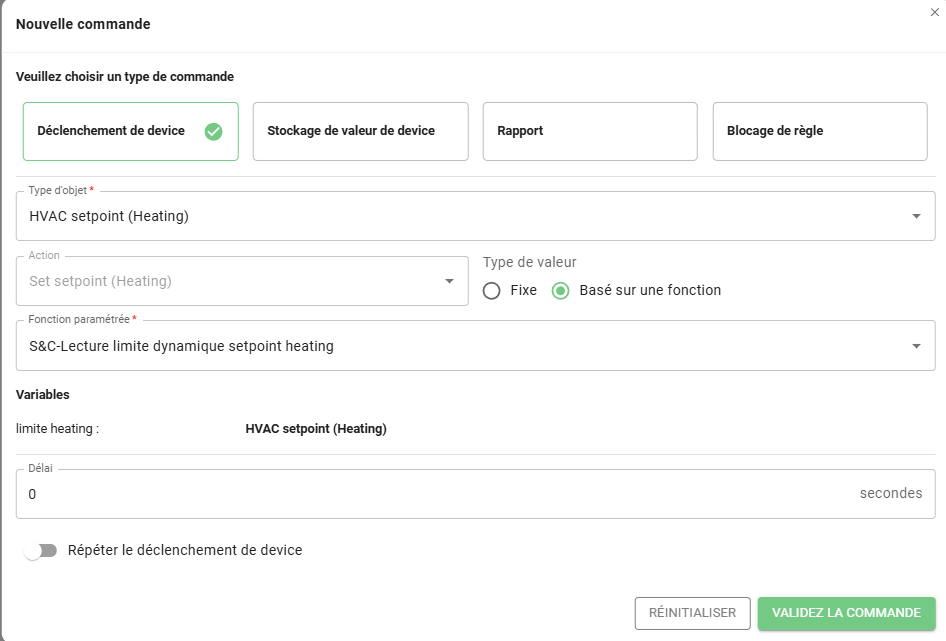Image resolution: width=946 pixels, height=641 pixels.
Task: Click the Répéter le déclenchement label text
Action: pos(185,550)
